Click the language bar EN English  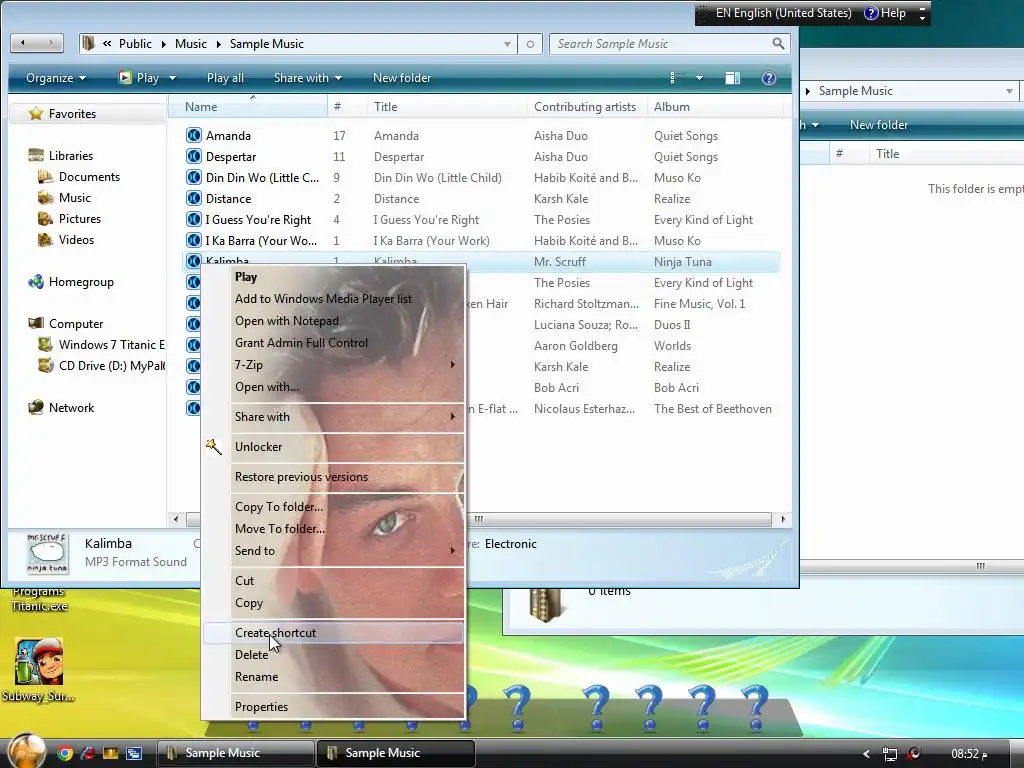[x=783, y=13]
